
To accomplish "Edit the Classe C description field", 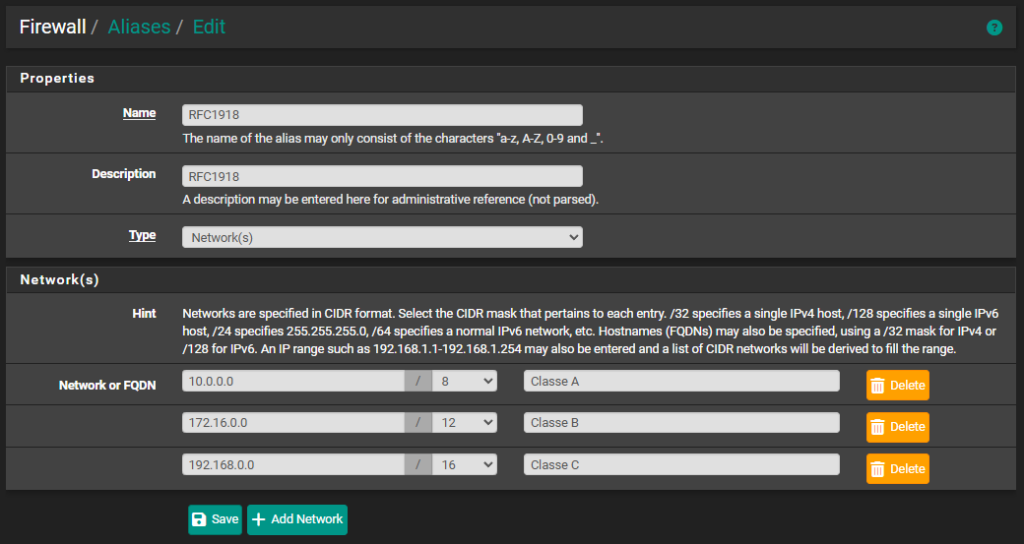I will pyautogui.click(x=681, y=465).
